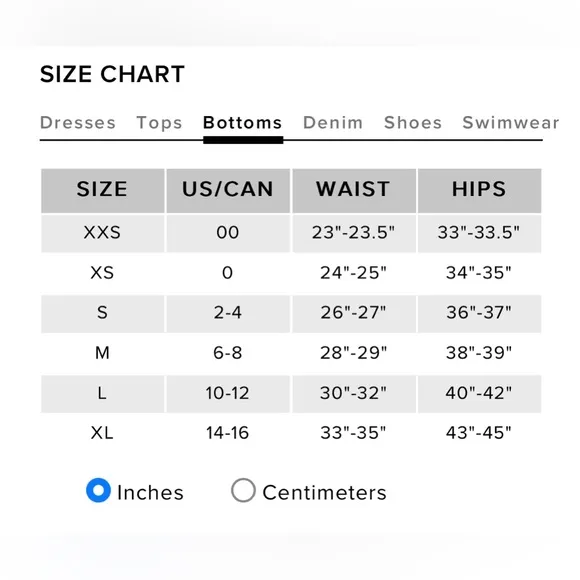Click the XS size cell
Screen dimensions: 580x580
102,273
